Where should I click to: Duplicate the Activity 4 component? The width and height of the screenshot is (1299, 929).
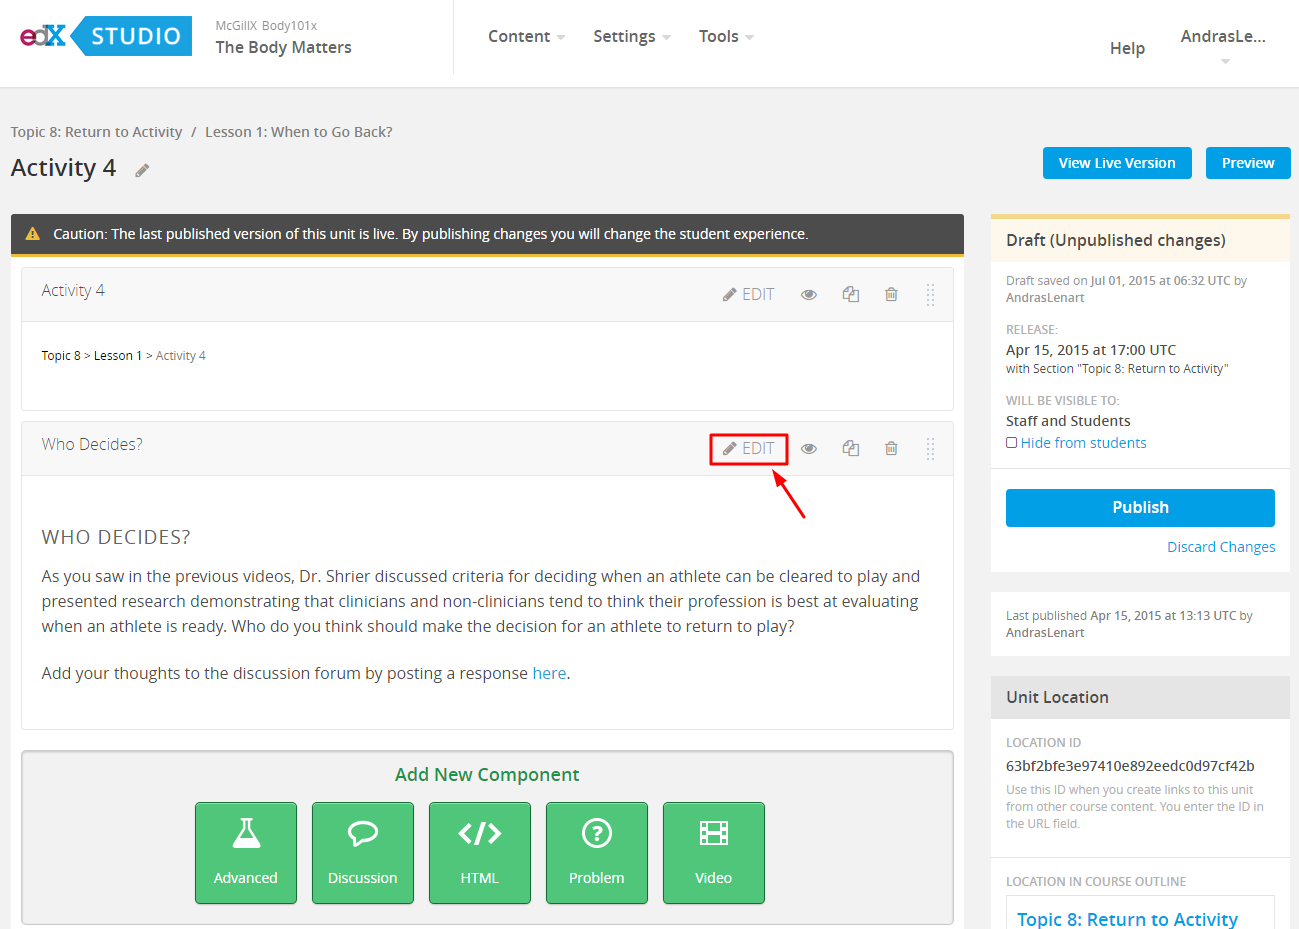click(x=851, y=294)
